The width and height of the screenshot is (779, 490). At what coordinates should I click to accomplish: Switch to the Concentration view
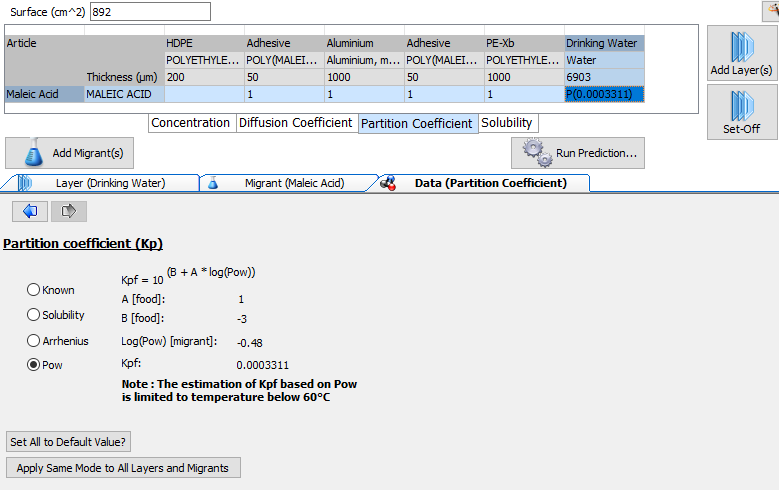pos(190,123)
